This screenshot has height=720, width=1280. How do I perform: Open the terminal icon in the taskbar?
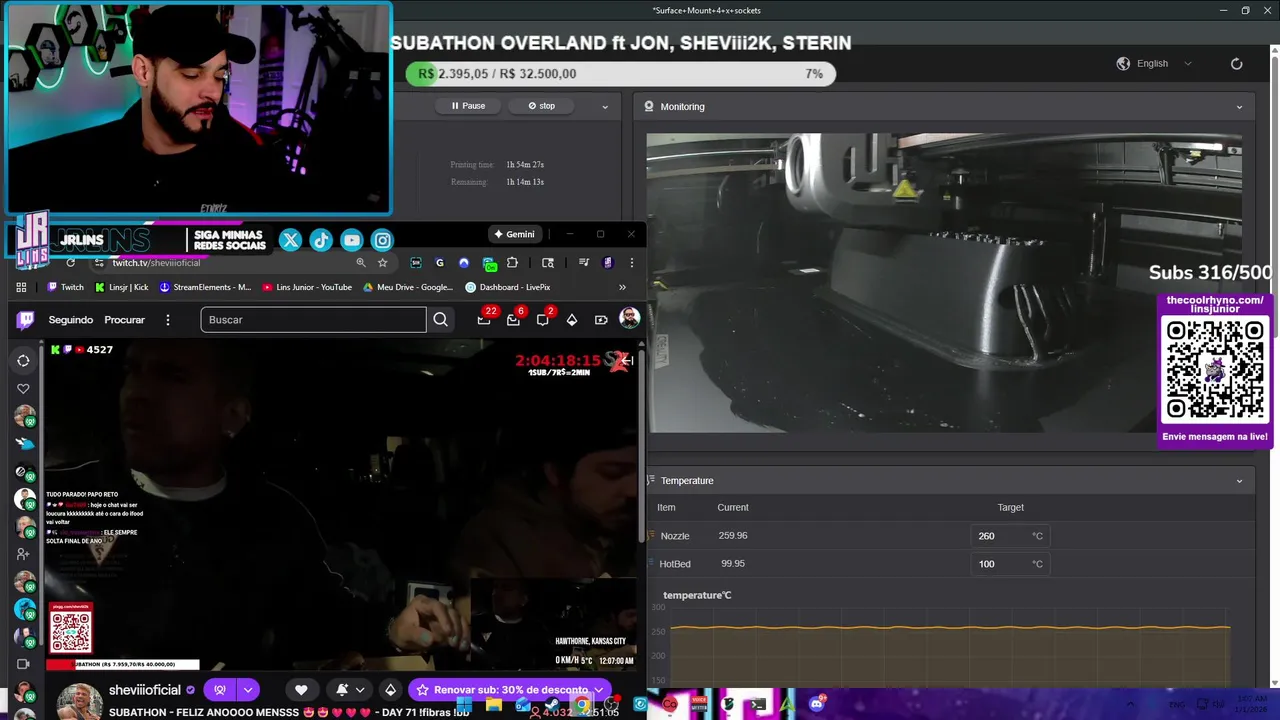click(x=758, y=704)
